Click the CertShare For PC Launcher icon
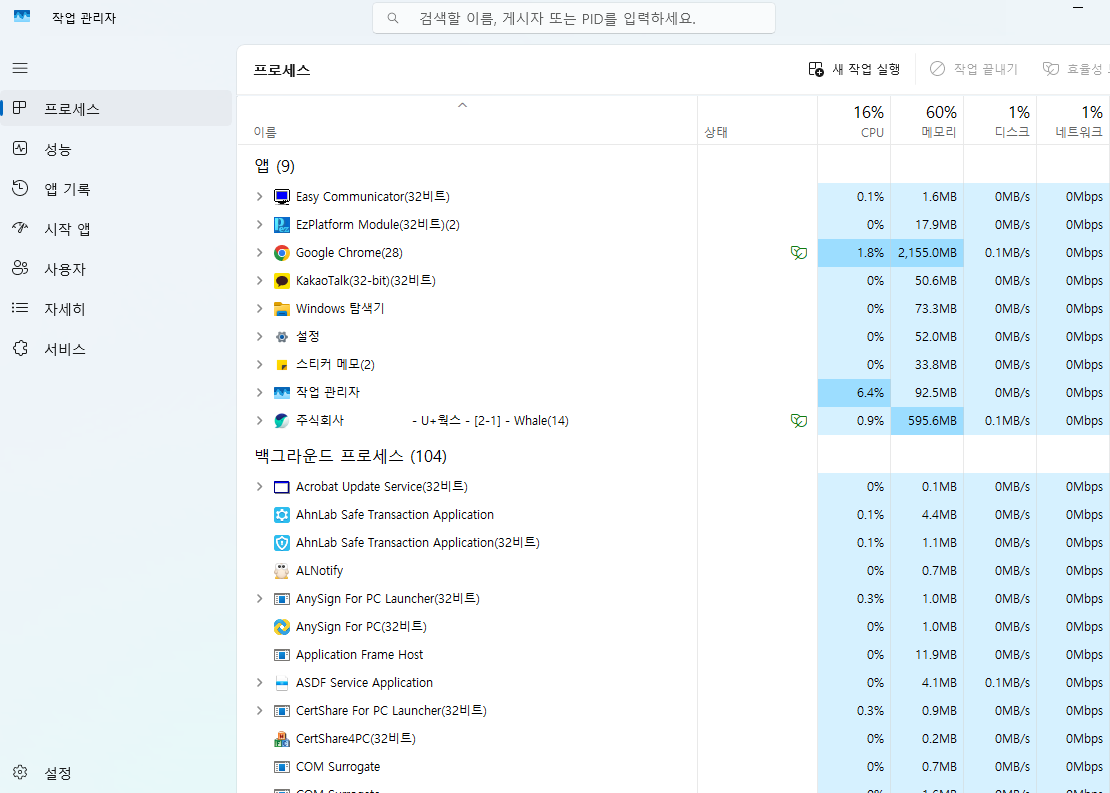Image resolution: width=1110 pixels, height=793 pixels. coord(282,711)
